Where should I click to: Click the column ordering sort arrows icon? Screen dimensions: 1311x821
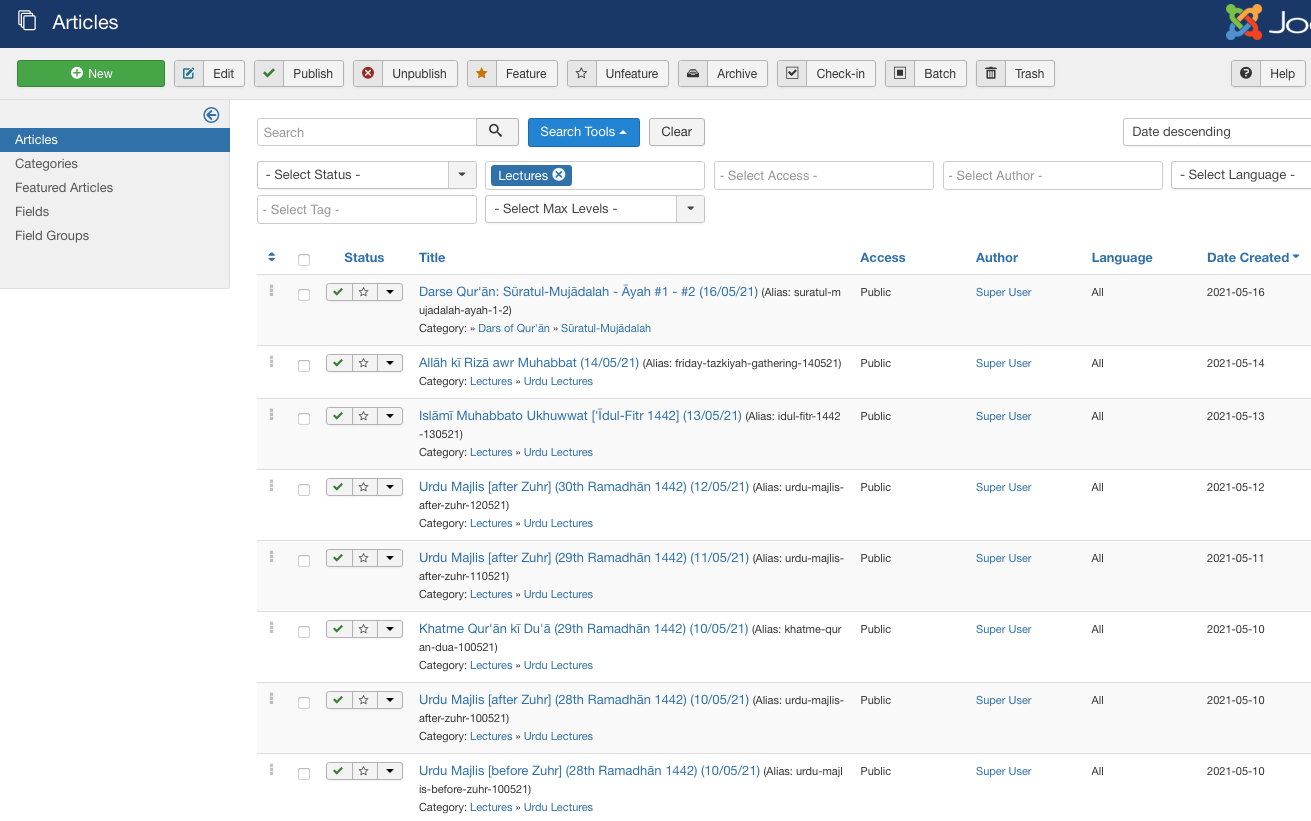[271, 257]
